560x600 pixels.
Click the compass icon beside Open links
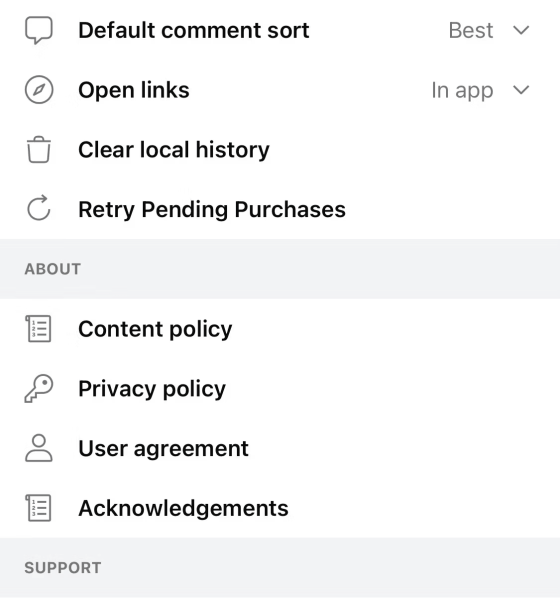click(x=39, y=90)
